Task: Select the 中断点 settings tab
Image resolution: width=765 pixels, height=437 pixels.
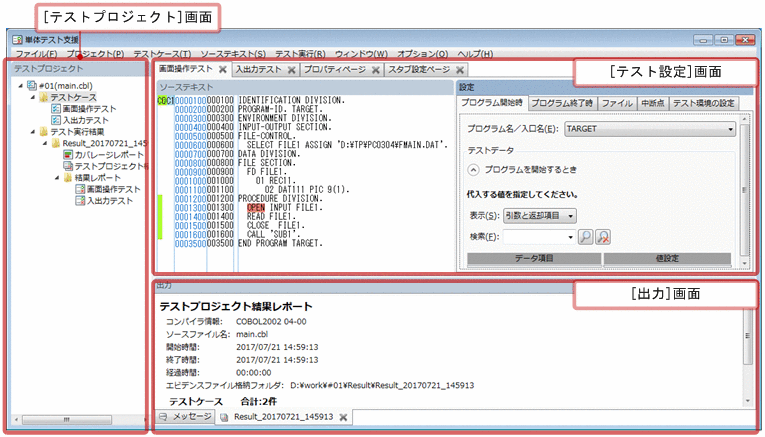Action: pos(653,103)
